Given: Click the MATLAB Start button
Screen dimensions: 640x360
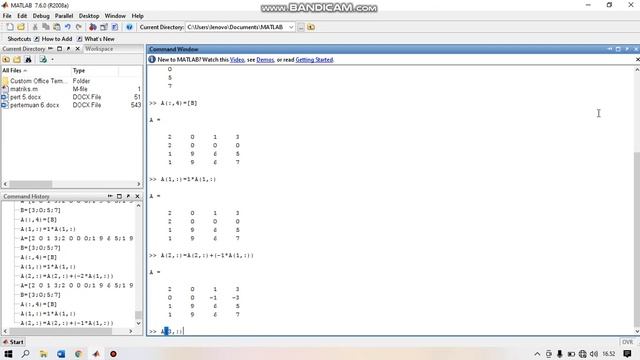Looking at the screenshot, I should [13, 342].
